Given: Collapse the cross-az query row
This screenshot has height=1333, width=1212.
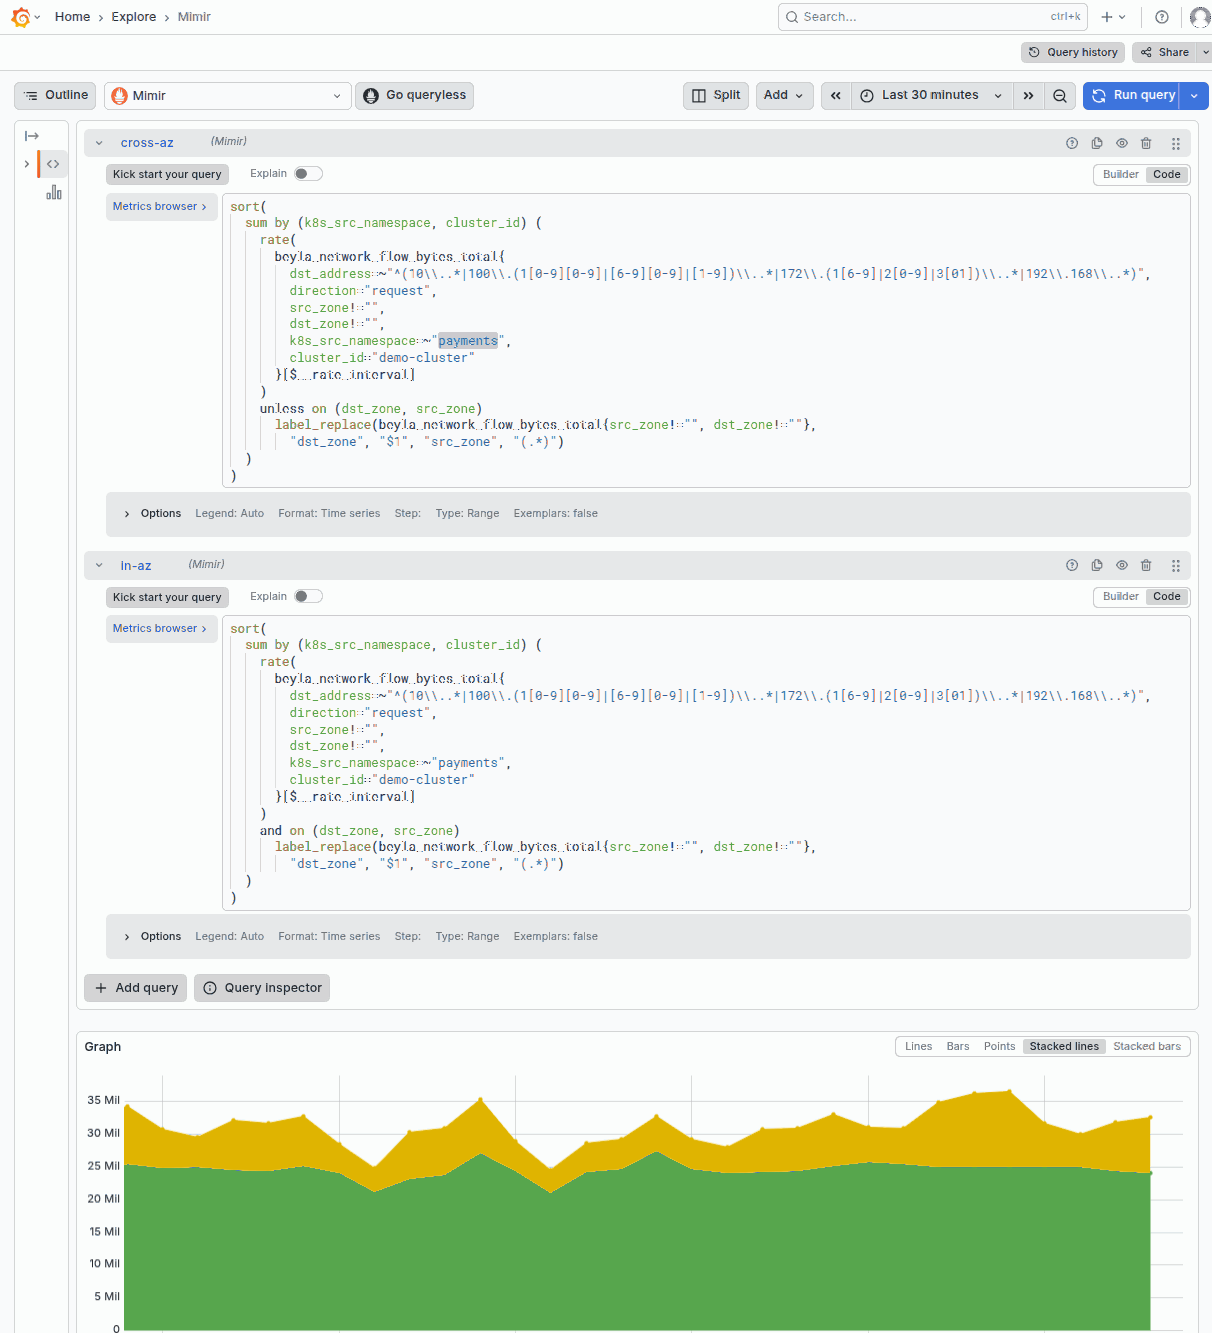Looking at the screenshot, I should tap(99, 143).
